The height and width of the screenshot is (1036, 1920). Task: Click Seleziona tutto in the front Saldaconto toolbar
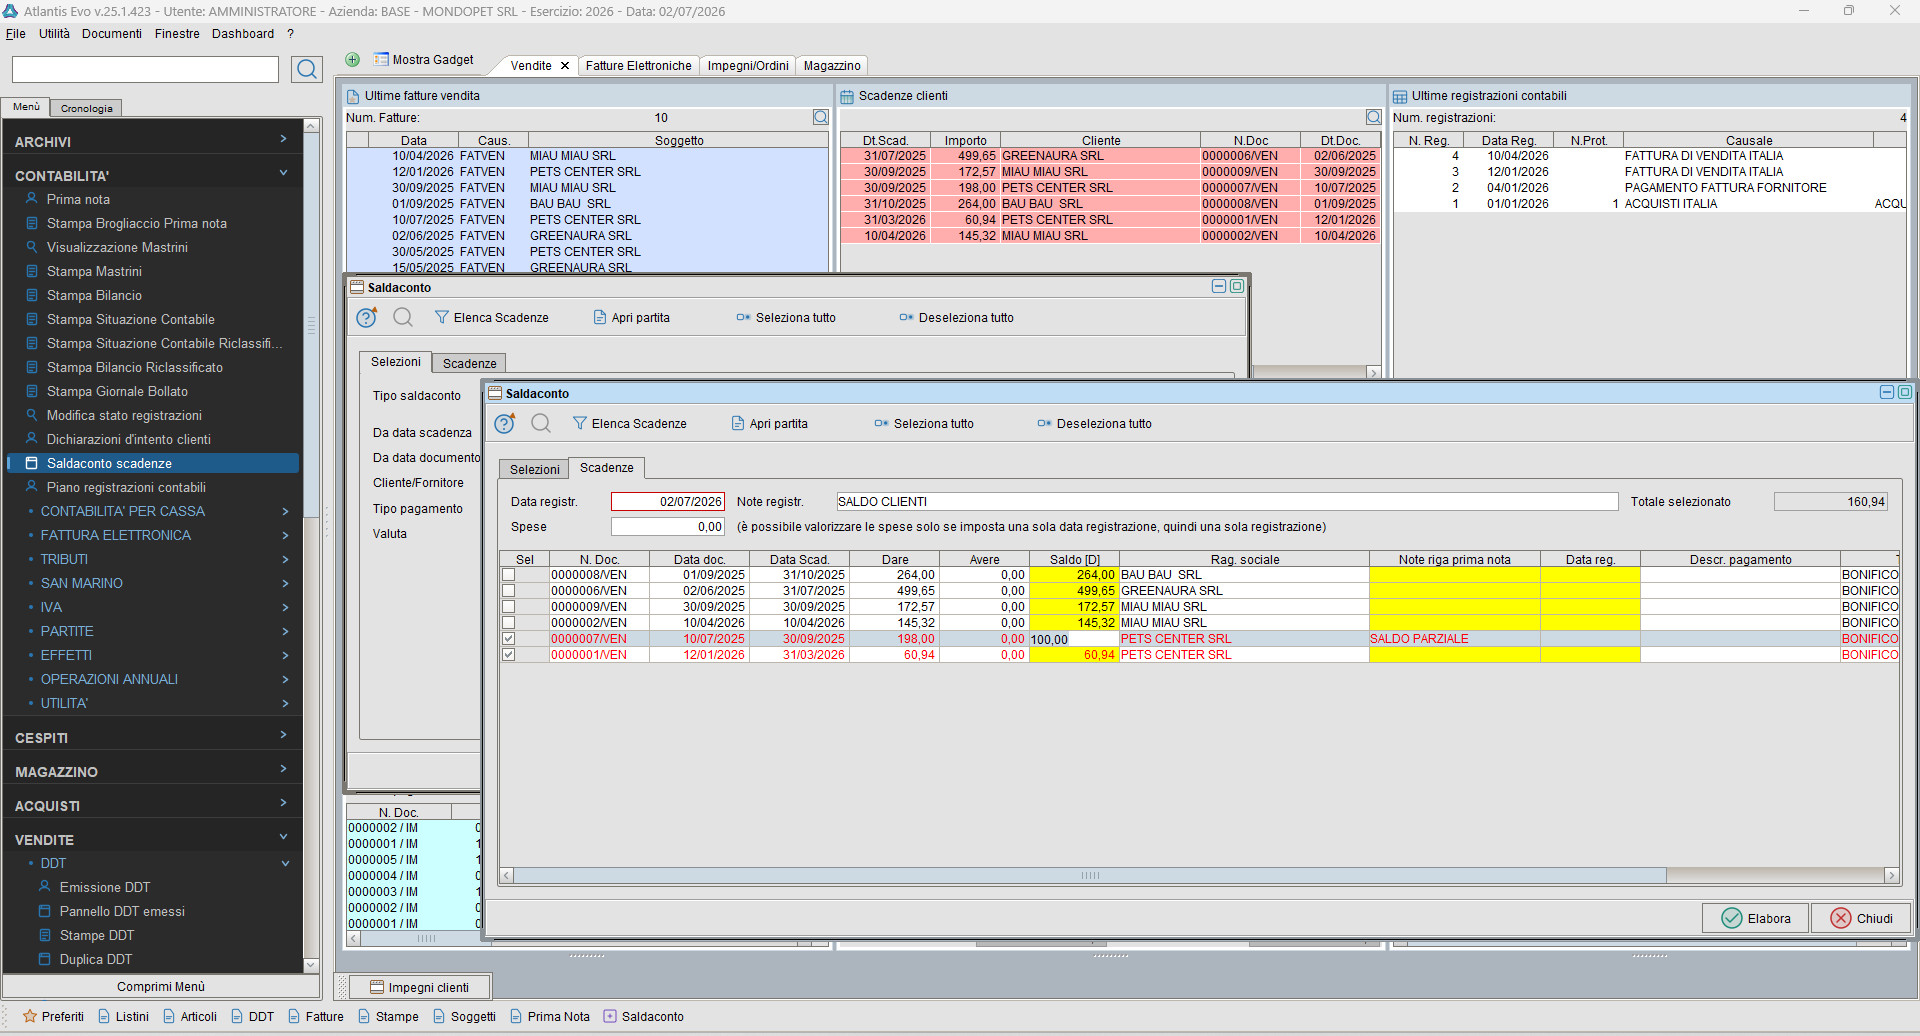point(924,424)
